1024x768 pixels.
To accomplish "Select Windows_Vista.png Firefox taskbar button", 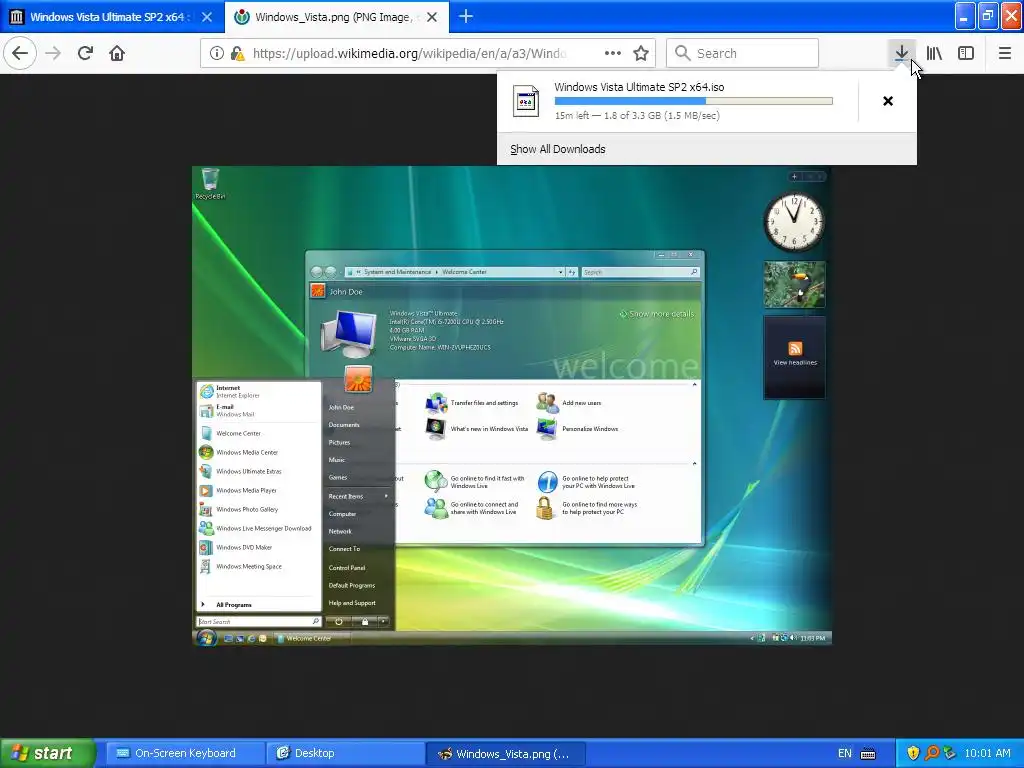I will 505,754.
